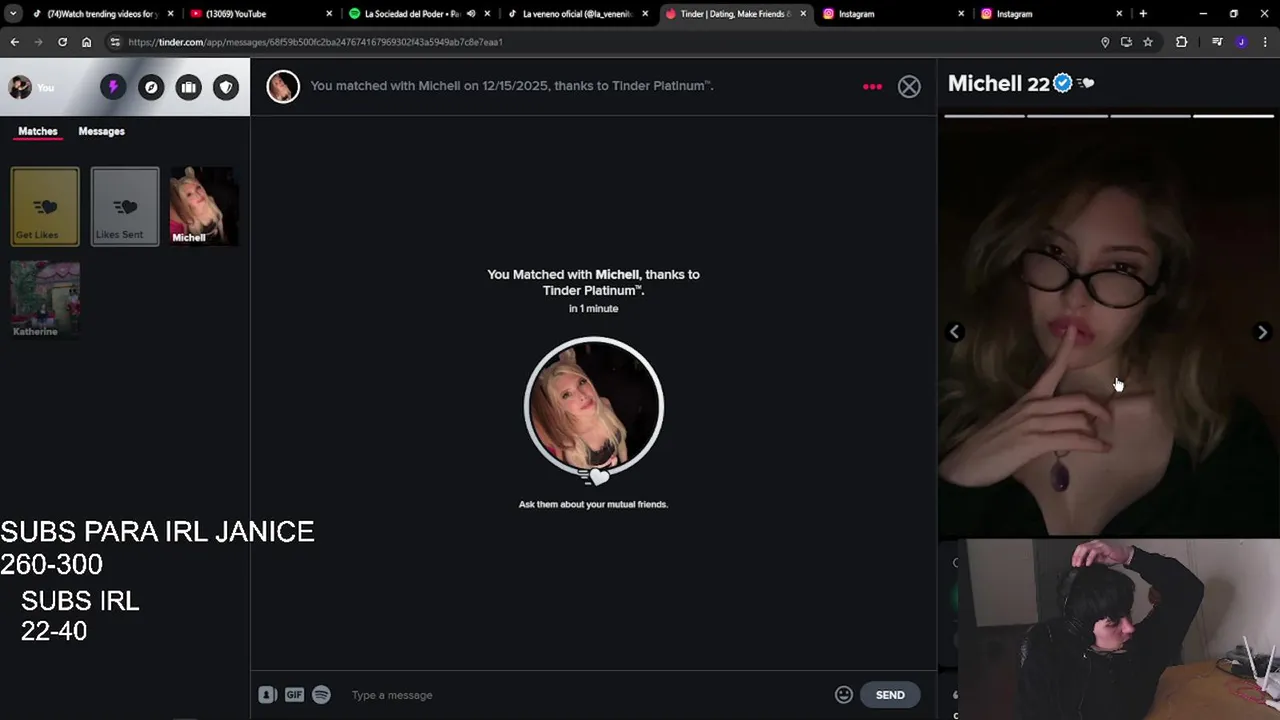Open the Chrome three-dot menu
Screen dimensions: 1280x720
[x=1266, y=42]
